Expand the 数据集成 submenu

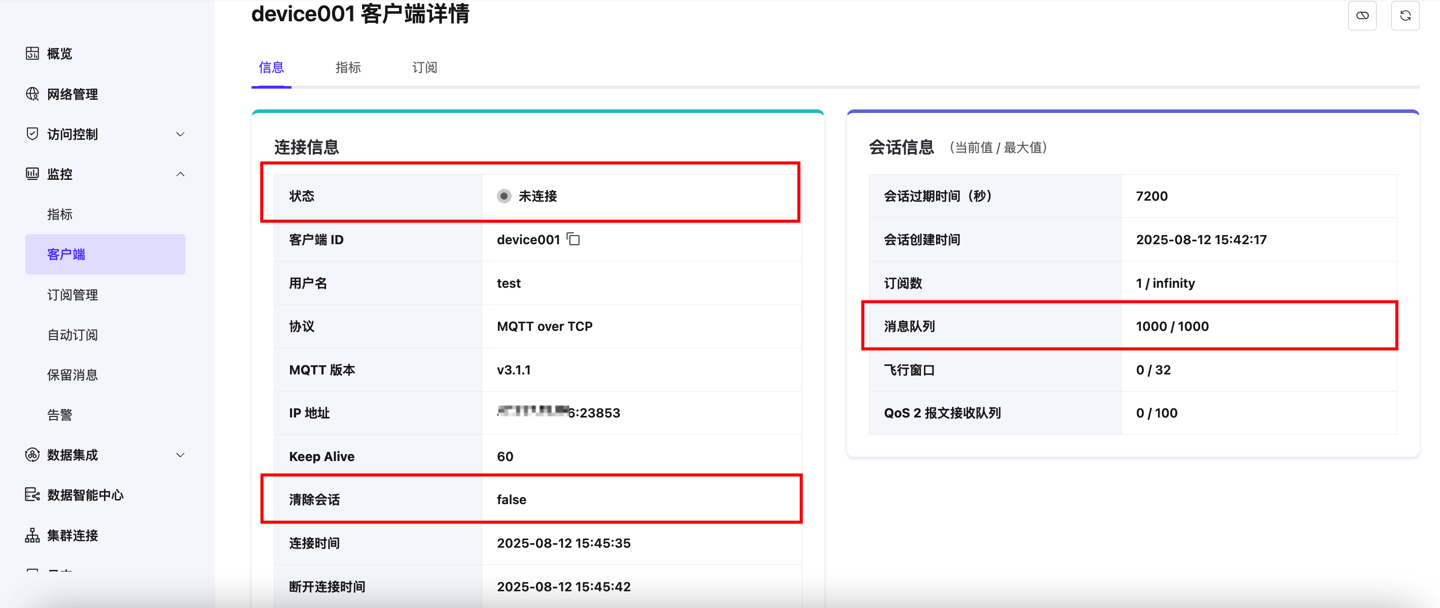click(180, 455)
